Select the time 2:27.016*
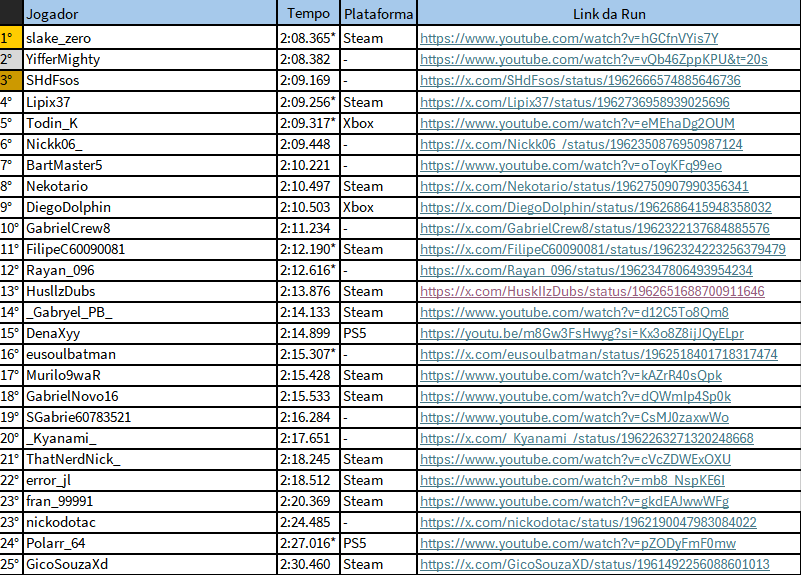This screenshot has height=575, width=801. pos(308,543)
